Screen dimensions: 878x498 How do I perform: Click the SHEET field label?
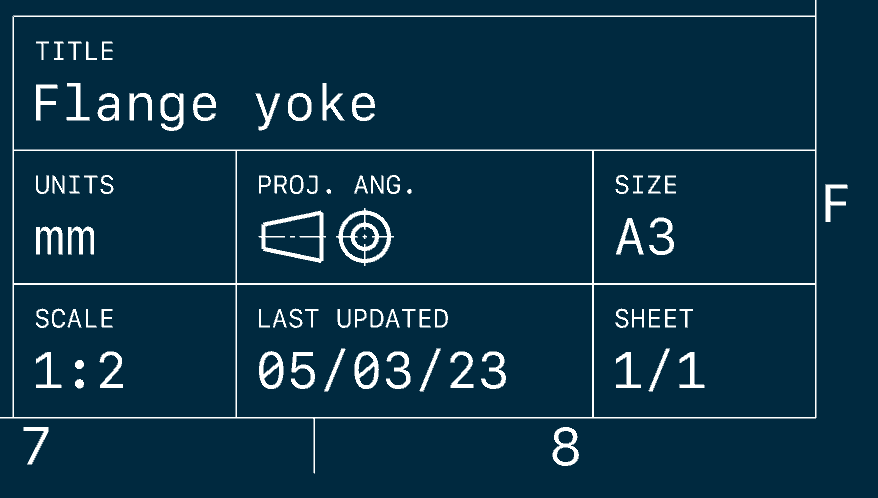point(654,319)
